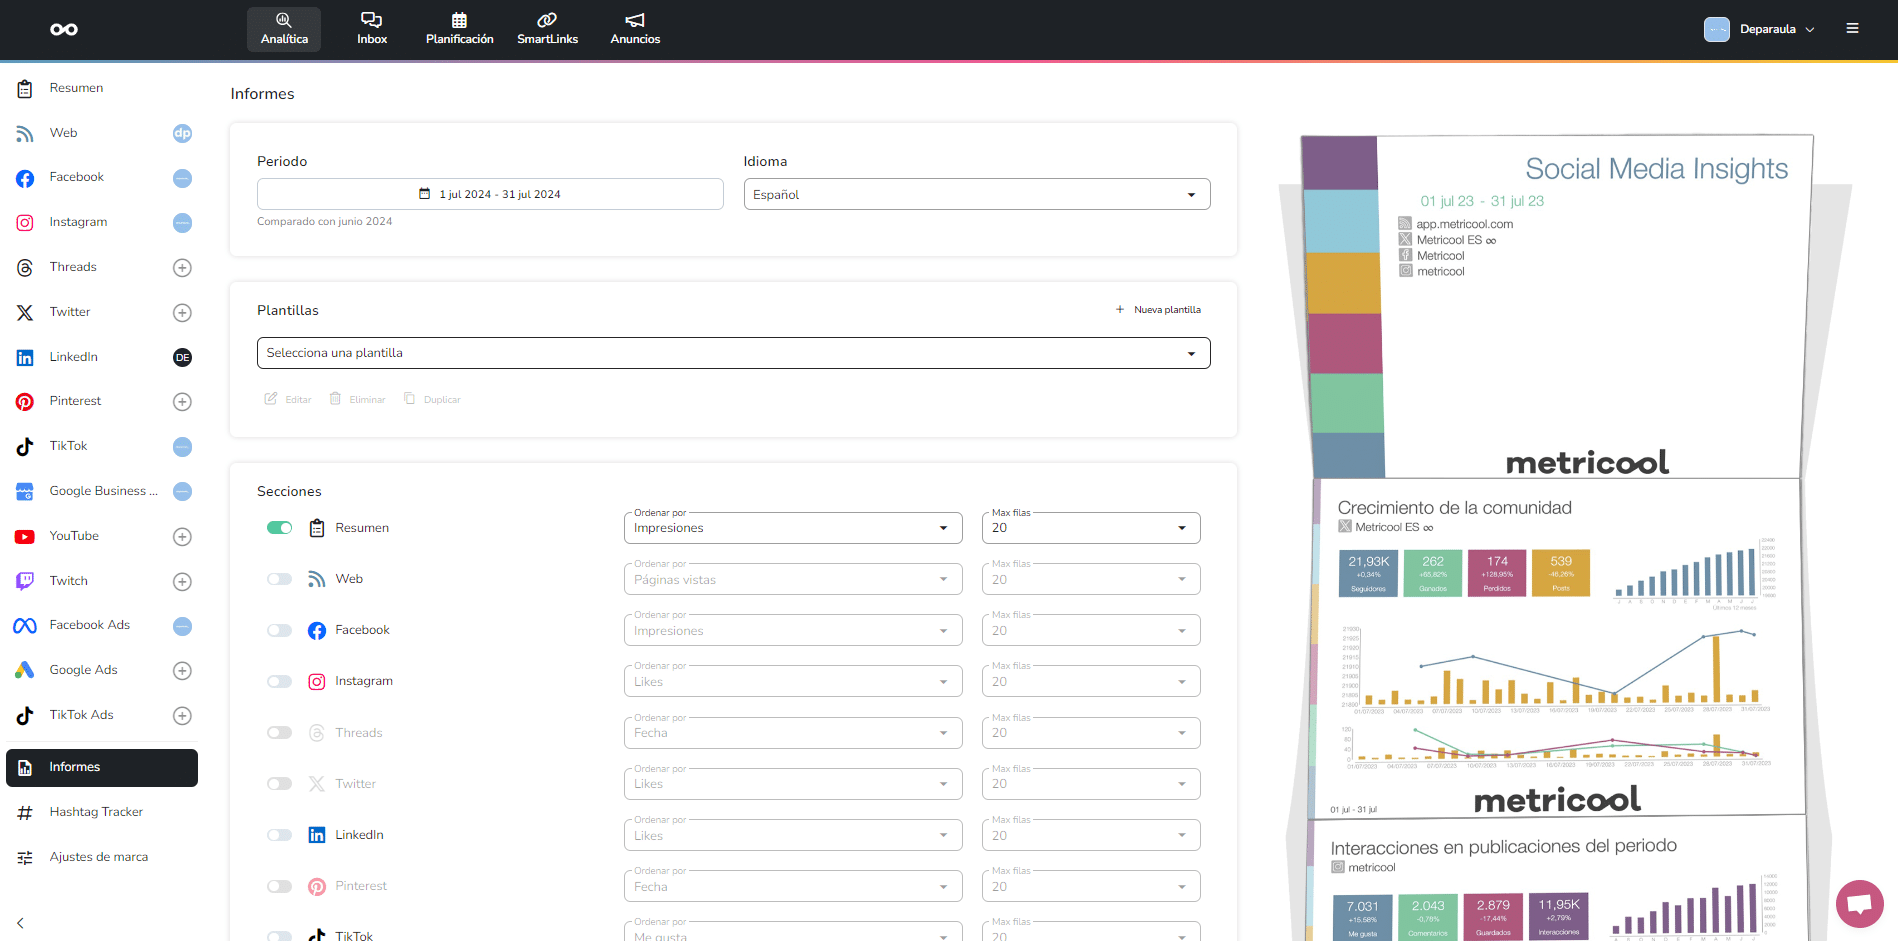Viewport: 1898px width, 941px height.
Task: Click the Duplicar template button
Action: pos(432,399)
